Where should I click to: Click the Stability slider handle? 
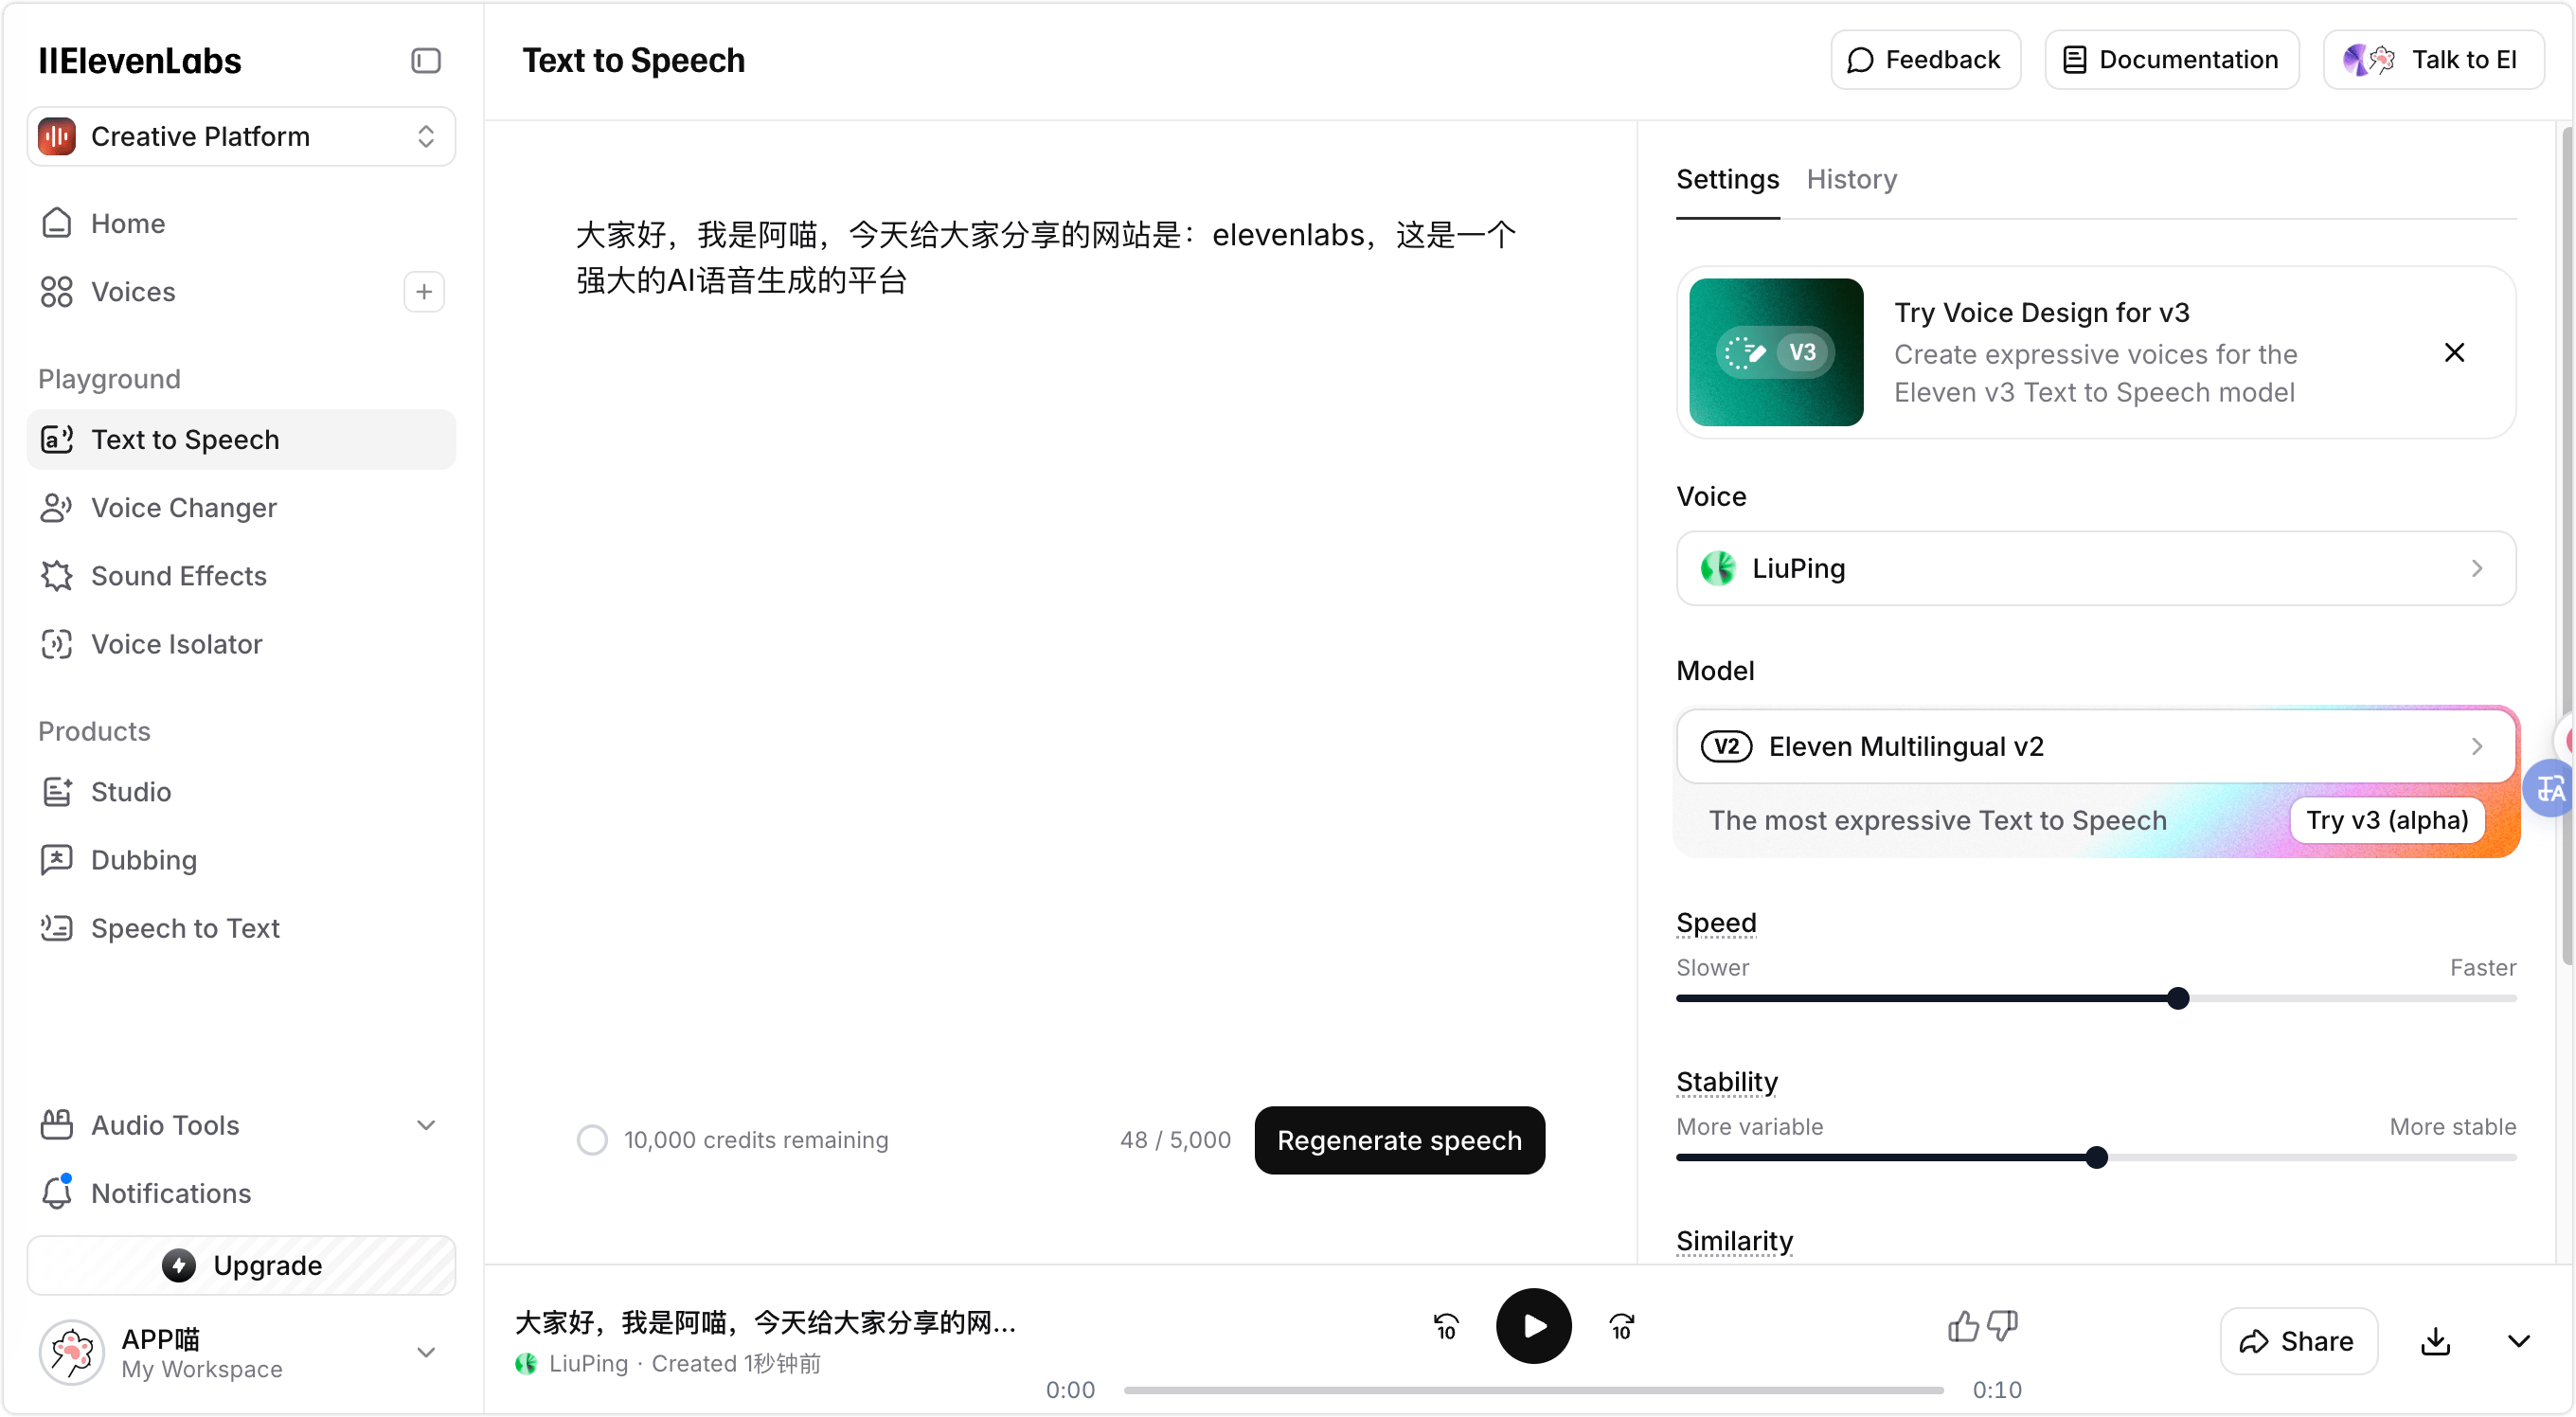[x=2096, y=1157]
